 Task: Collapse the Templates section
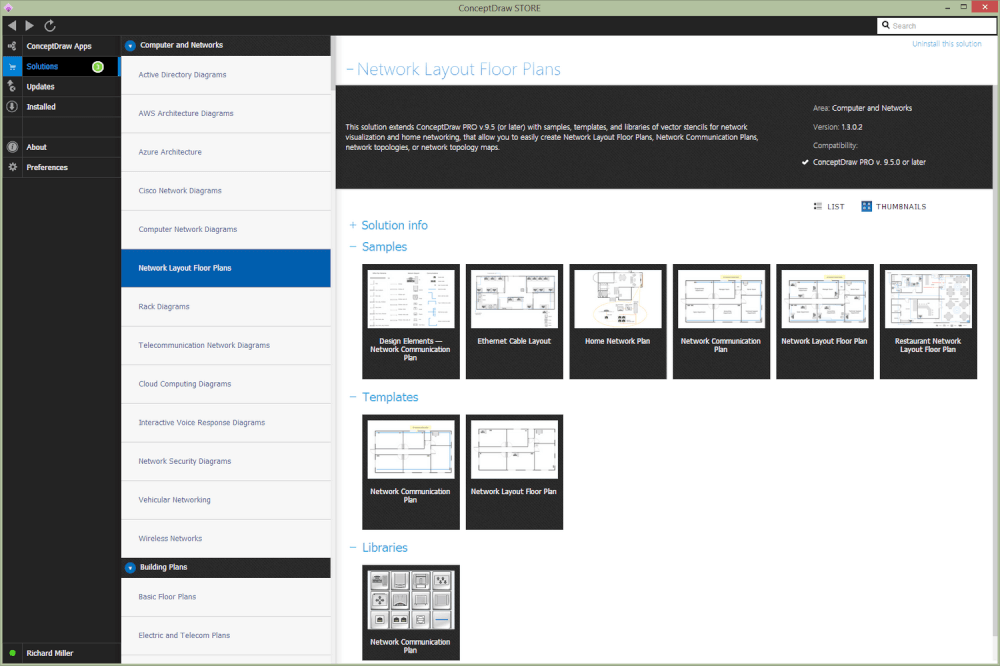click(353, 397)
